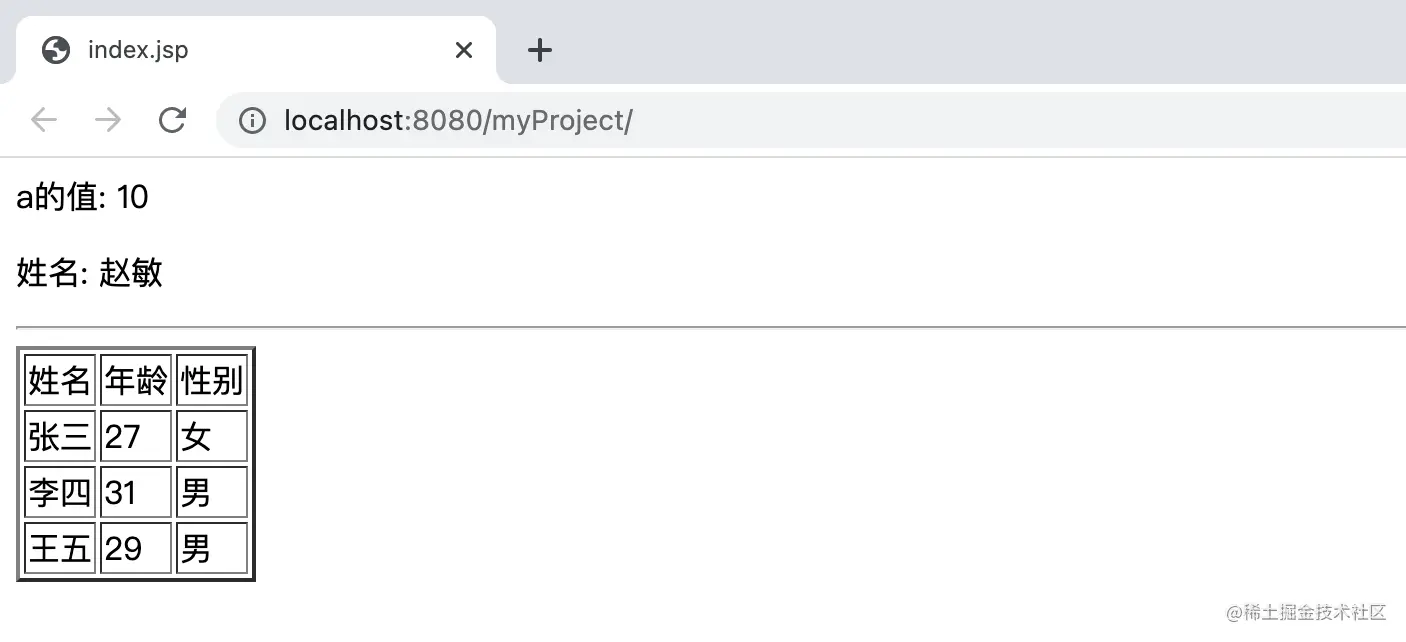Select the 王五 name cell
Image resolution: width=1406 pixels, height=642 pixels.
(x=60, y=548)
